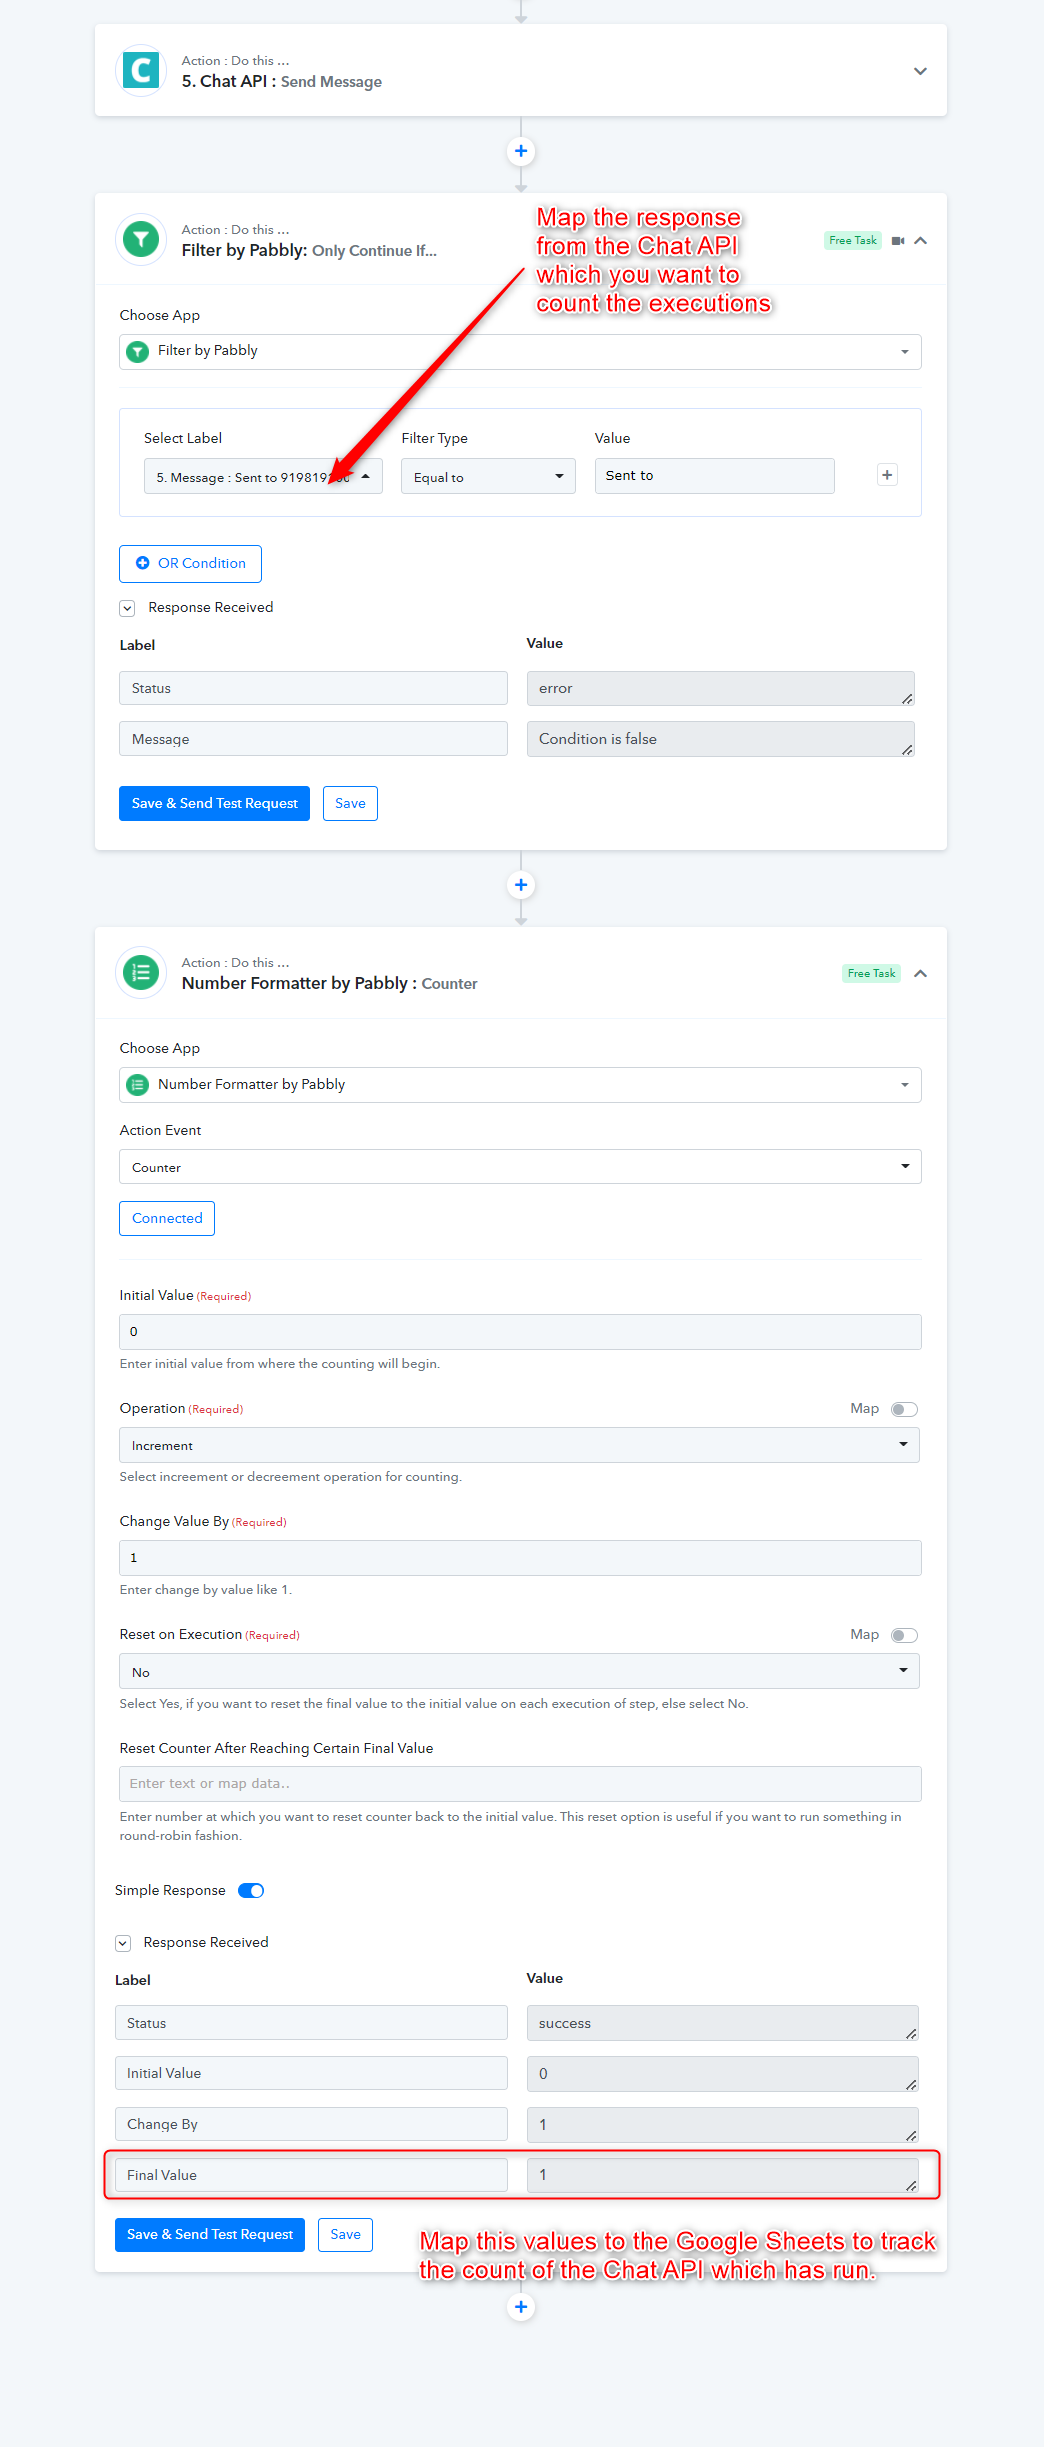Screen dimensions: 1044x2447
Task: Click the Connected button
Action: point(167,1218)
